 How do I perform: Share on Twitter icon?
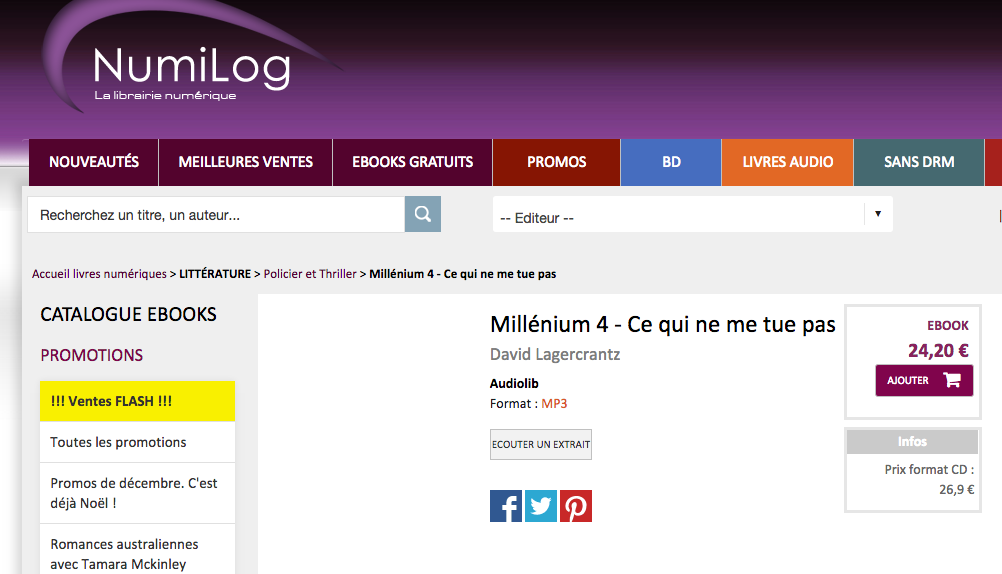click(541, 506)
